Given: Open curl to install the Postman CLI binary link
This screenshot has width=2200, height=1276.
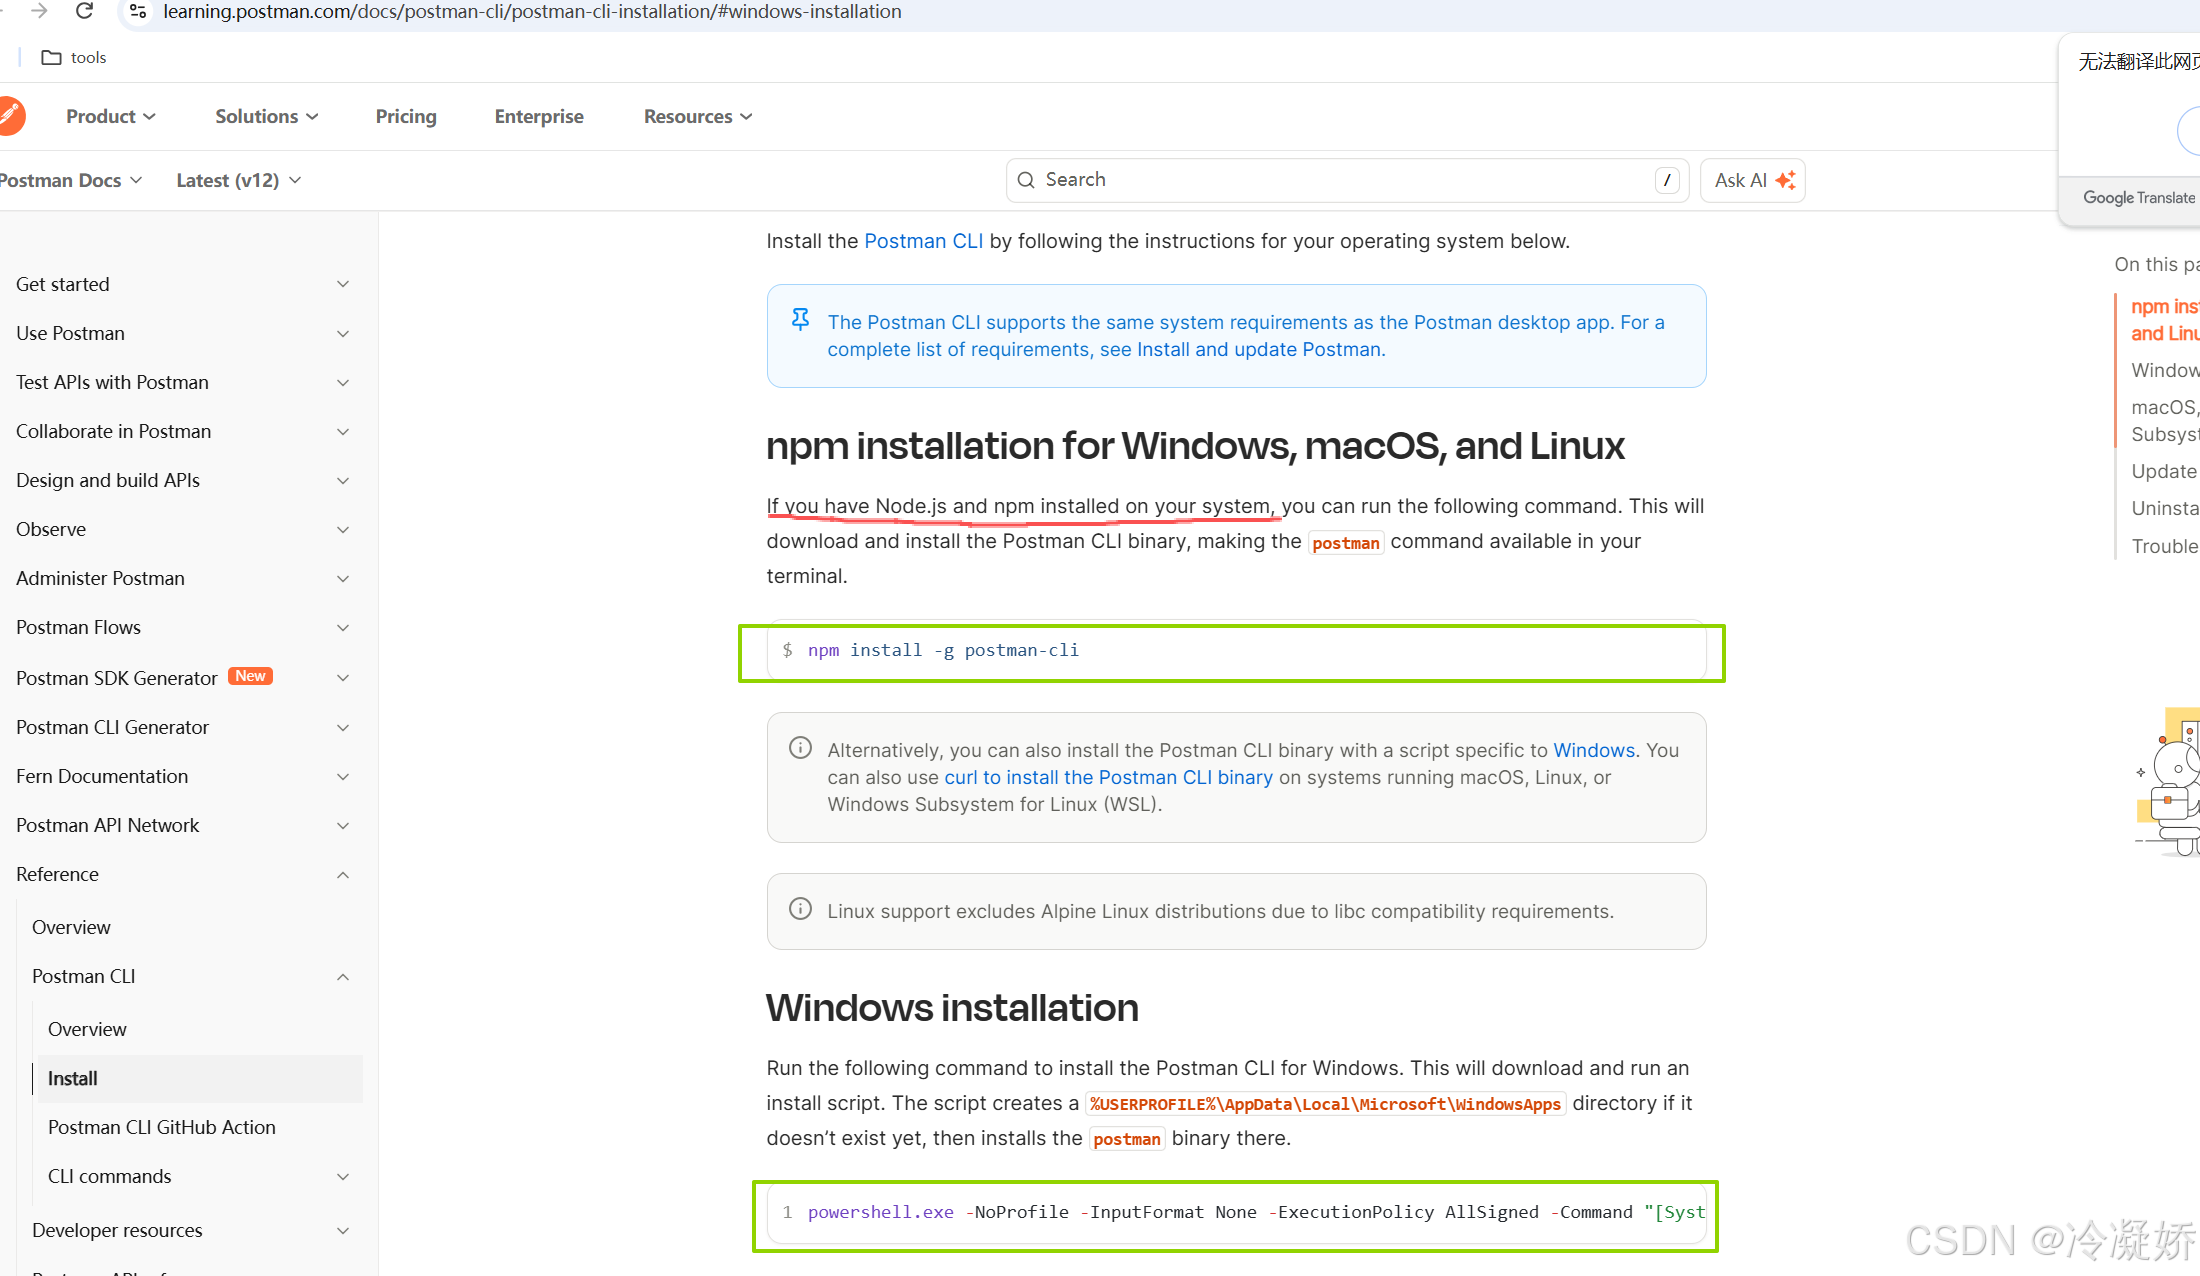Looking at the screenshot, I should coord(1108,777).
